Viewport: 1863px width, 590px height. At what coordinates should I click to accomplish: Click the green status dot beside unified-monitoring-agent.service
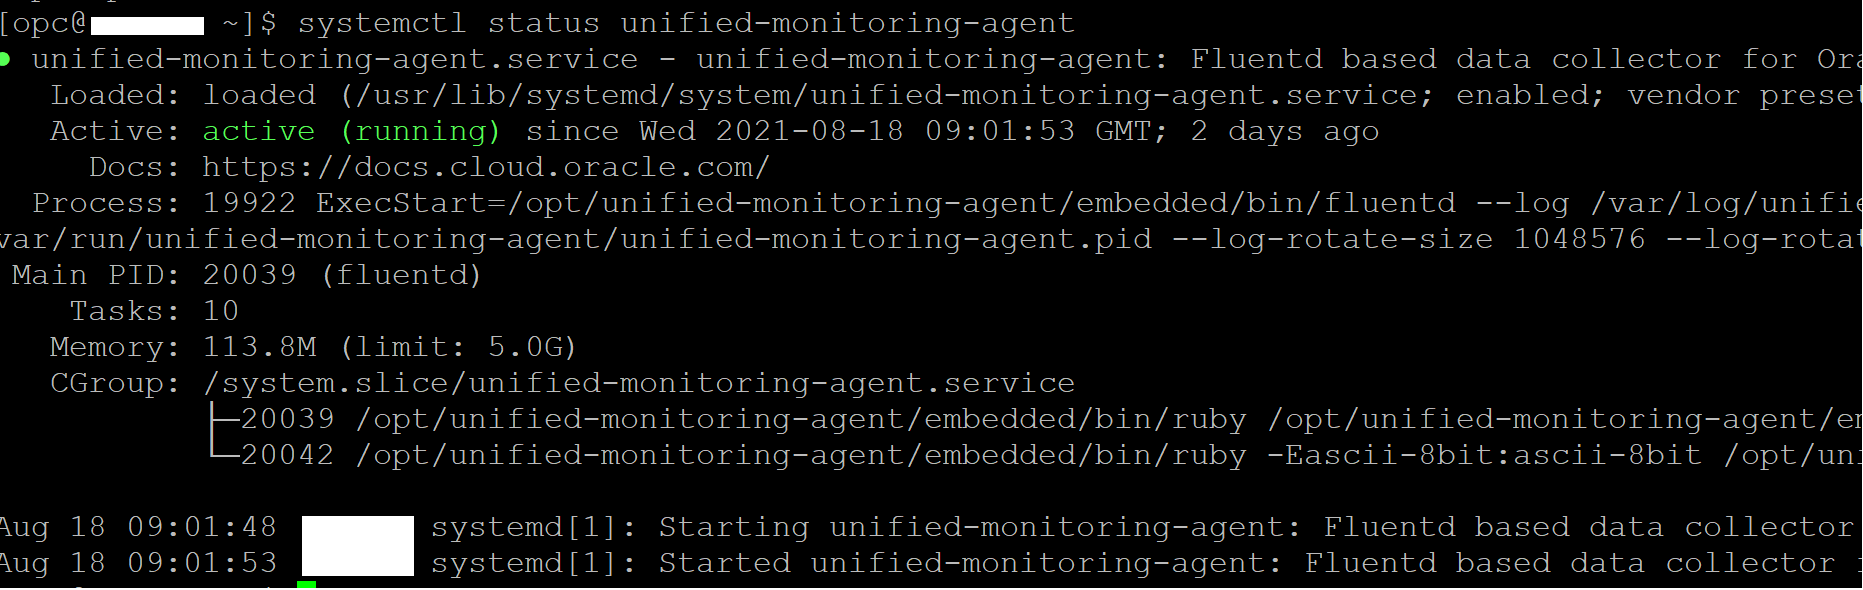(x=5, y=60)
